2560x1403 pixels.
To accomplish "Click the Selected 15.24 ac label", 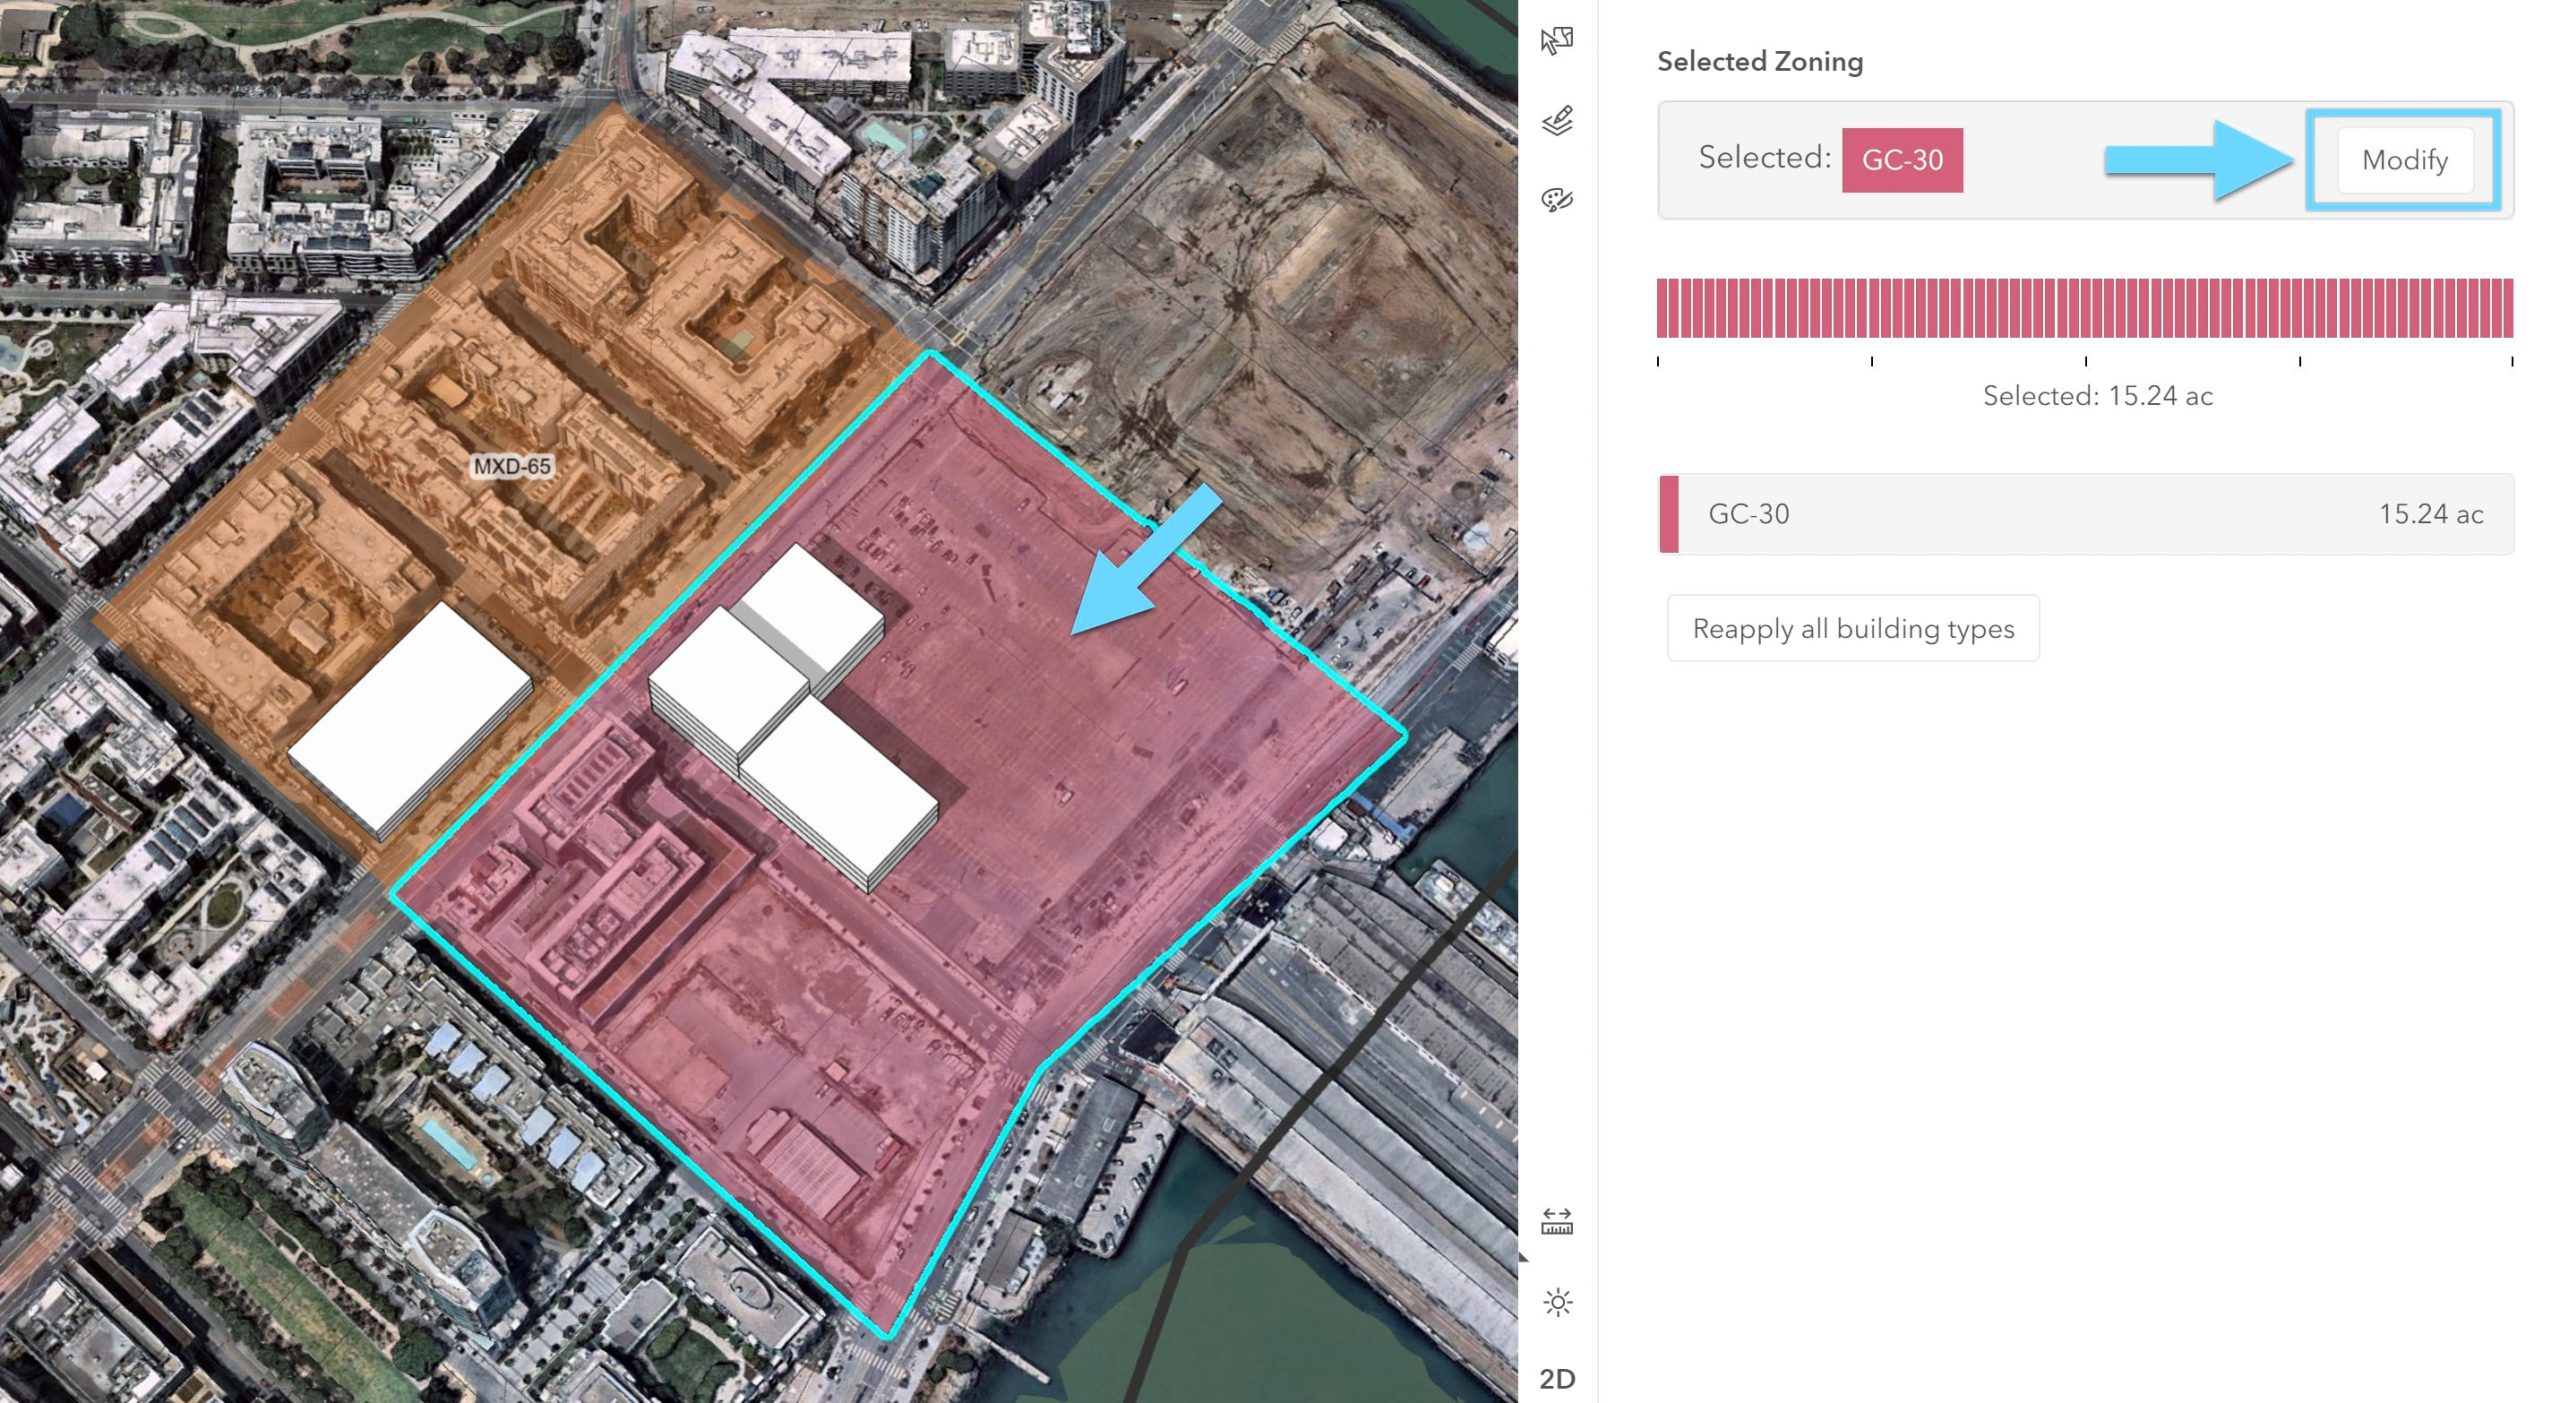I will pos(2097,396).
